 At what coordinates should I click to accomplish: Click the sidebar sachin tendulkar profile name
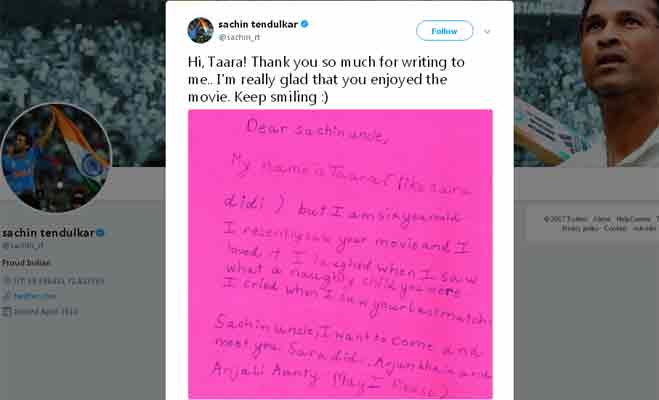tap(47, 233)
